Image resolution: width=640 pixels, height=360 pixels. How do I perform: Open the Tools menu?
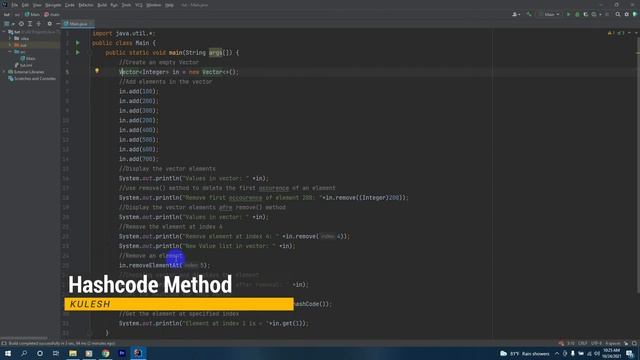127,5
